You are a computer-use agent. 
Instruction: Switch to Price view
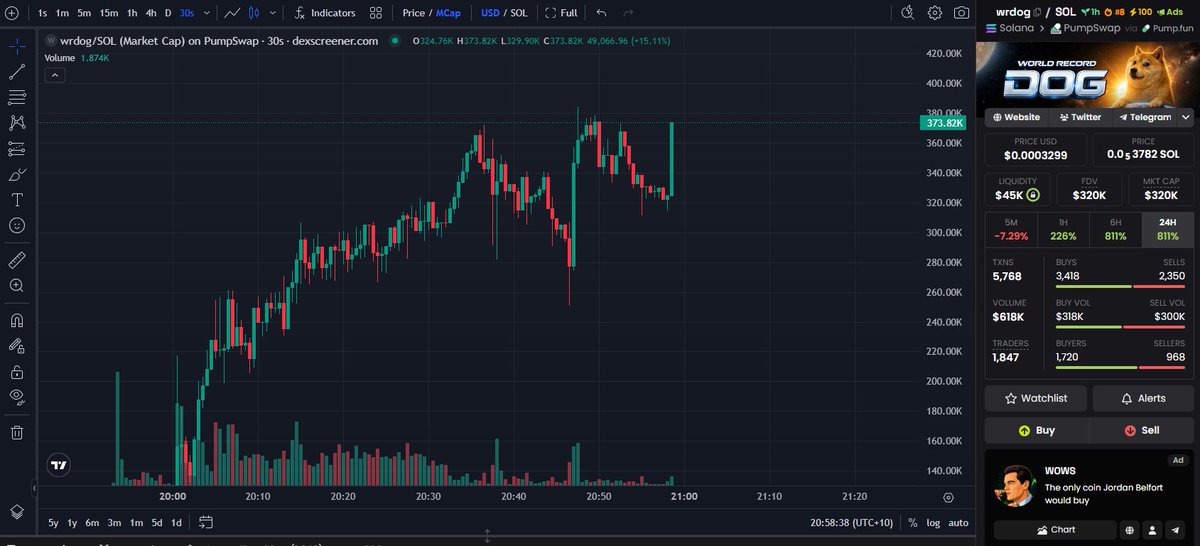413,13
